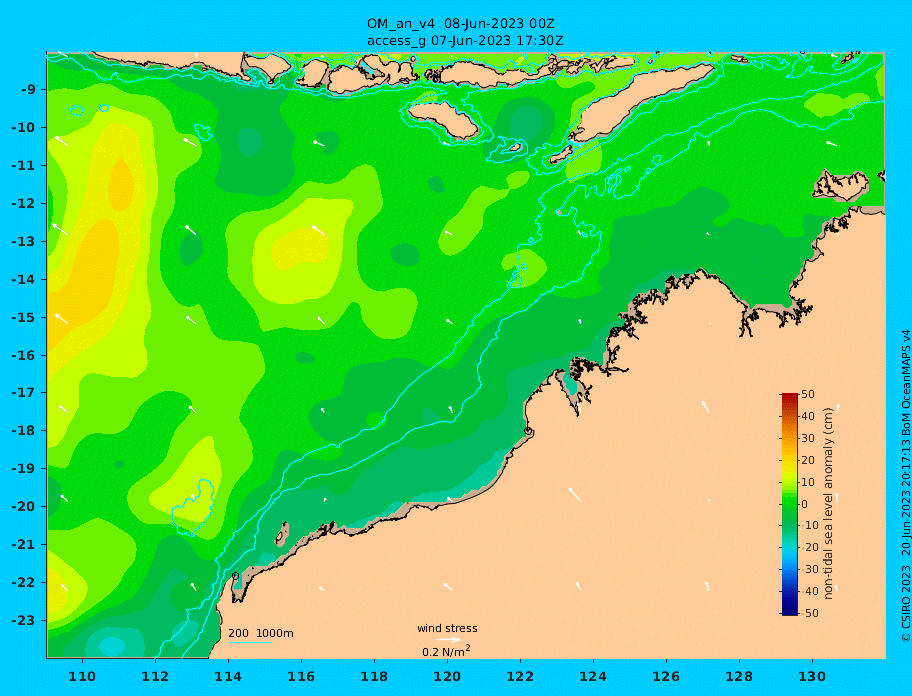Click the longitude axis label 128
This screenshot has width=912, height=696.
[x=739, y=677]
